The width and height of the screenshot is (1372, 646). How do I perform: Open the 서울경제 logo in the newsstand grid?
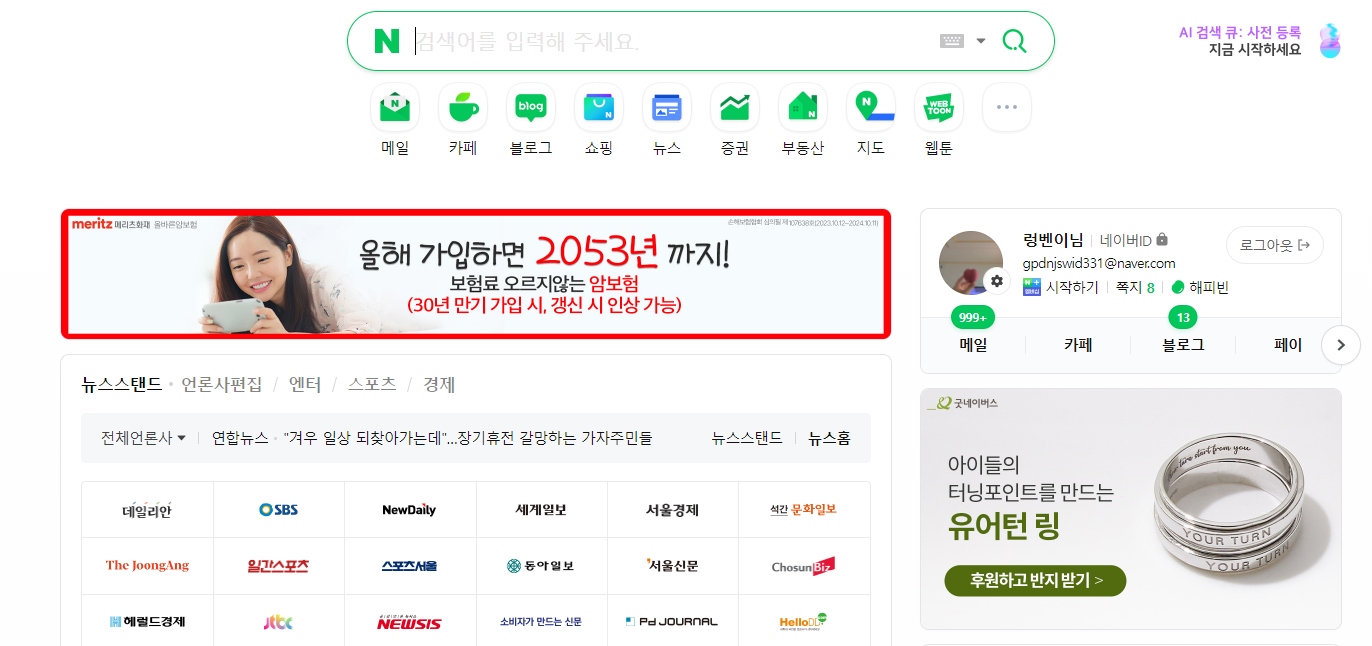point(672,510)
